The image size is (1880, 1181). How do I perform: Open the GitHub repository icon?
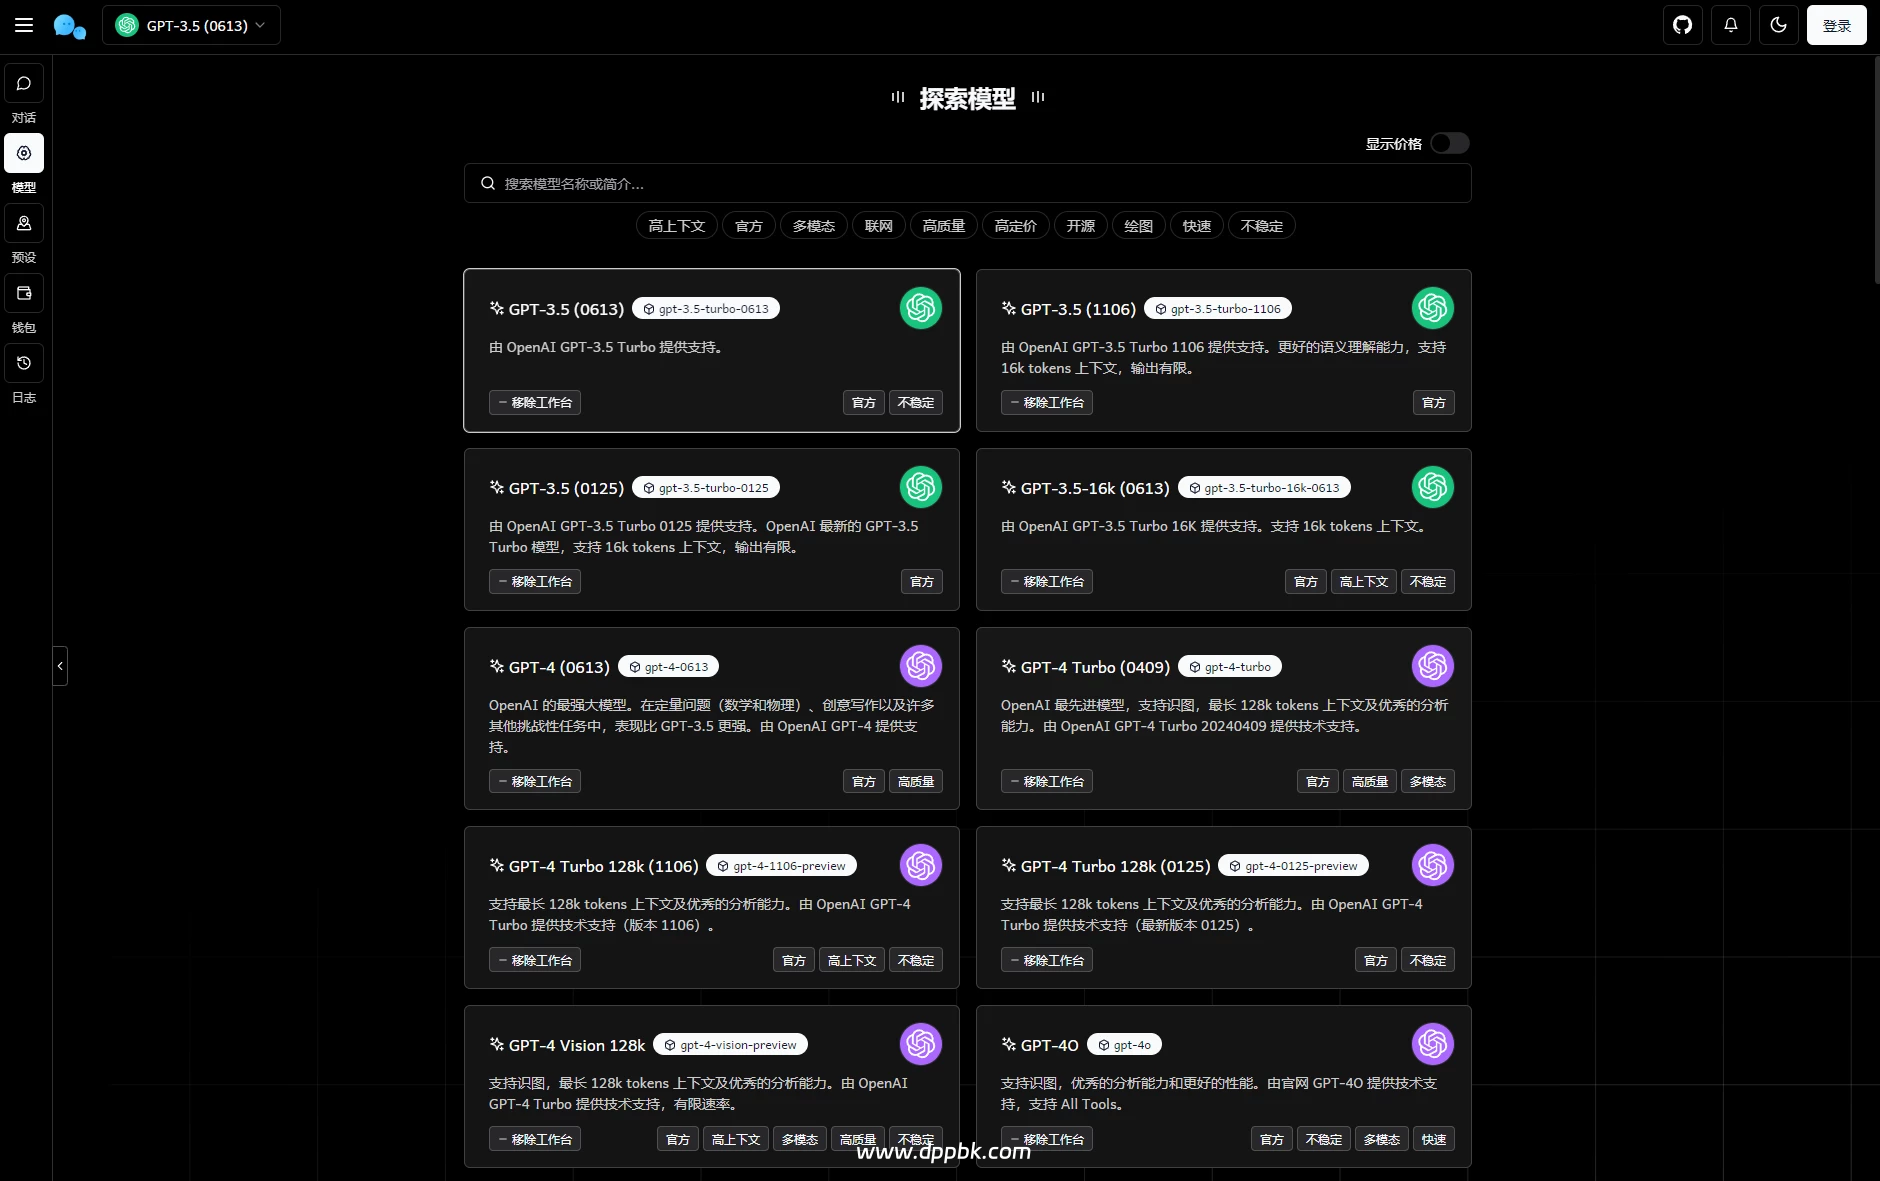point(1683,25)
